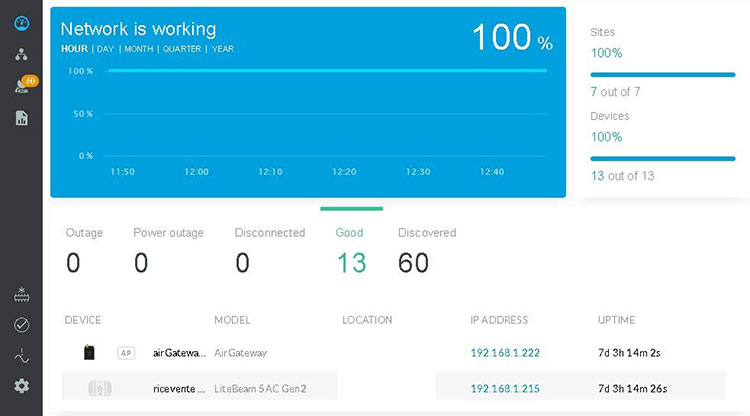This screenshot has width=750, height=416.
Task: Select the HOUR time range
Action: tap(74, 49)
